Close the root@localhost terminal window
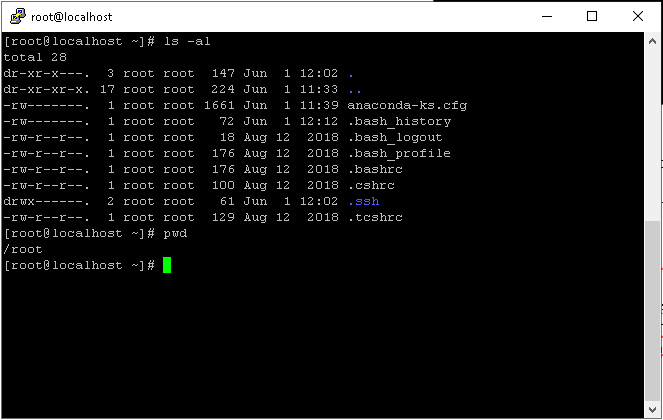 point(638,16)
